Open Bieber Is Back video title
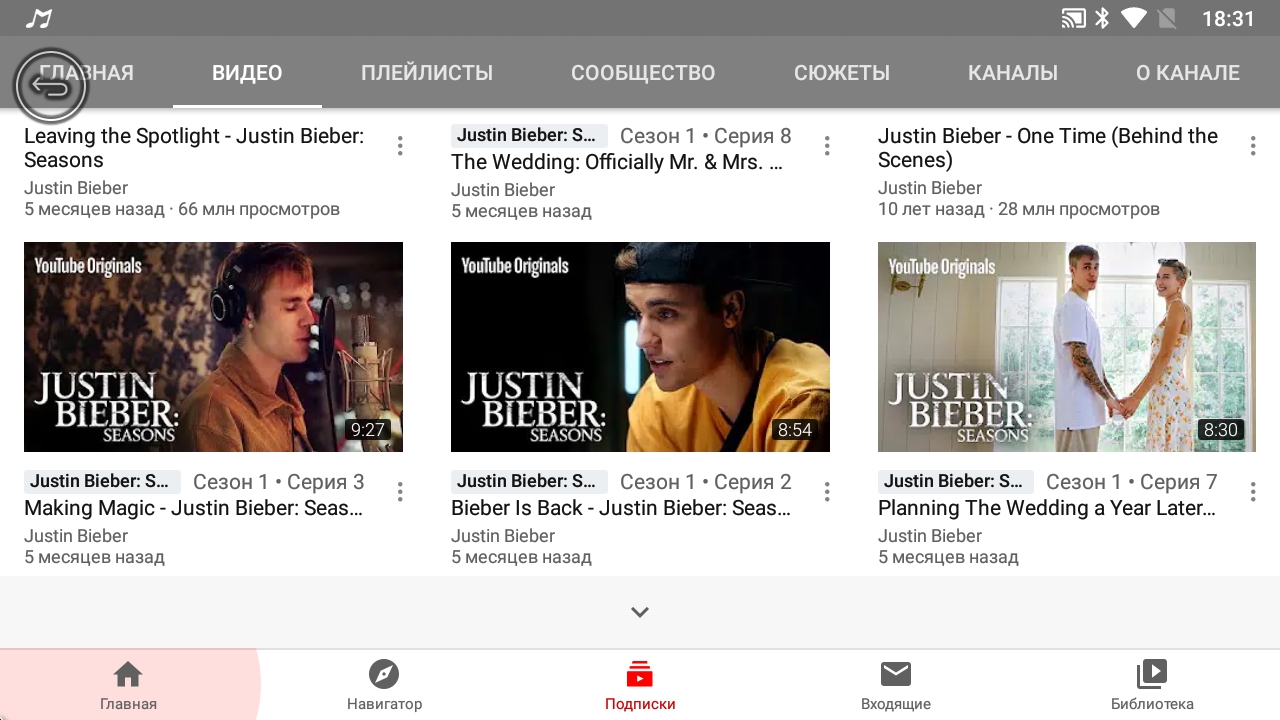The width and height of the screenshot is (1280, 720). [x=620, y=508]
